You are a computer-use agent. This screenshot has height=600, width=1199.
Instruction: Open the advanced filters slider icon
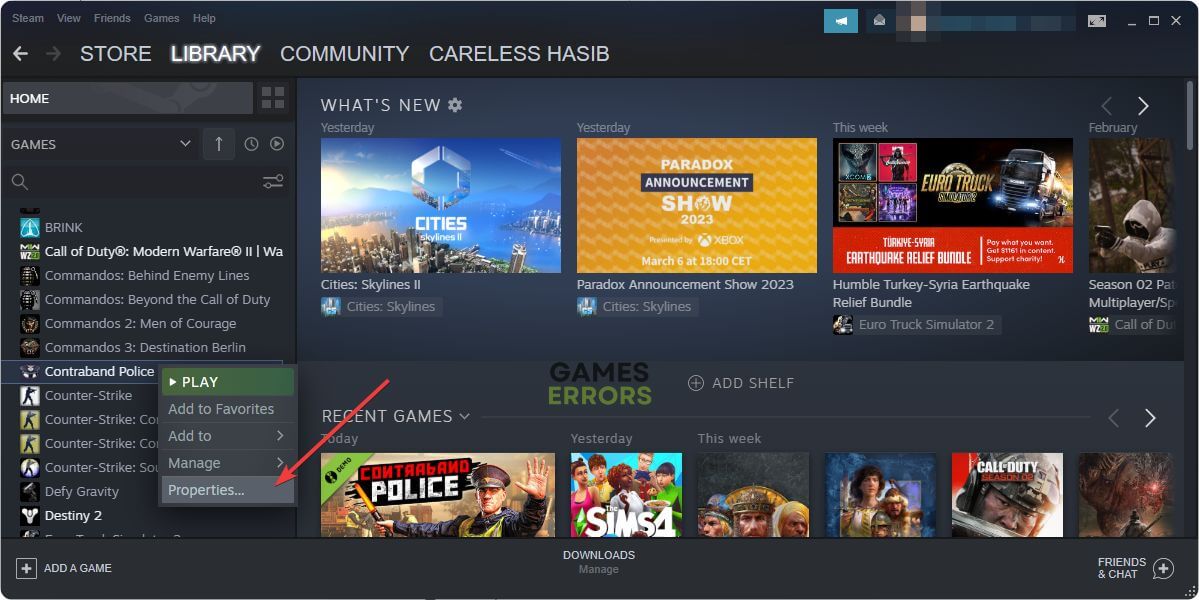click(x=273, y=181)
